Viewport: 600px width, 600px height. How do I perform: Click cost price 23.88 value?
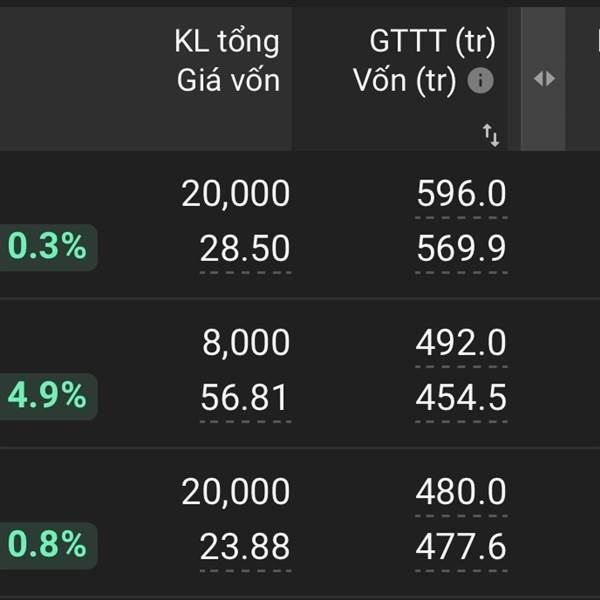click(x=245, y=547)
